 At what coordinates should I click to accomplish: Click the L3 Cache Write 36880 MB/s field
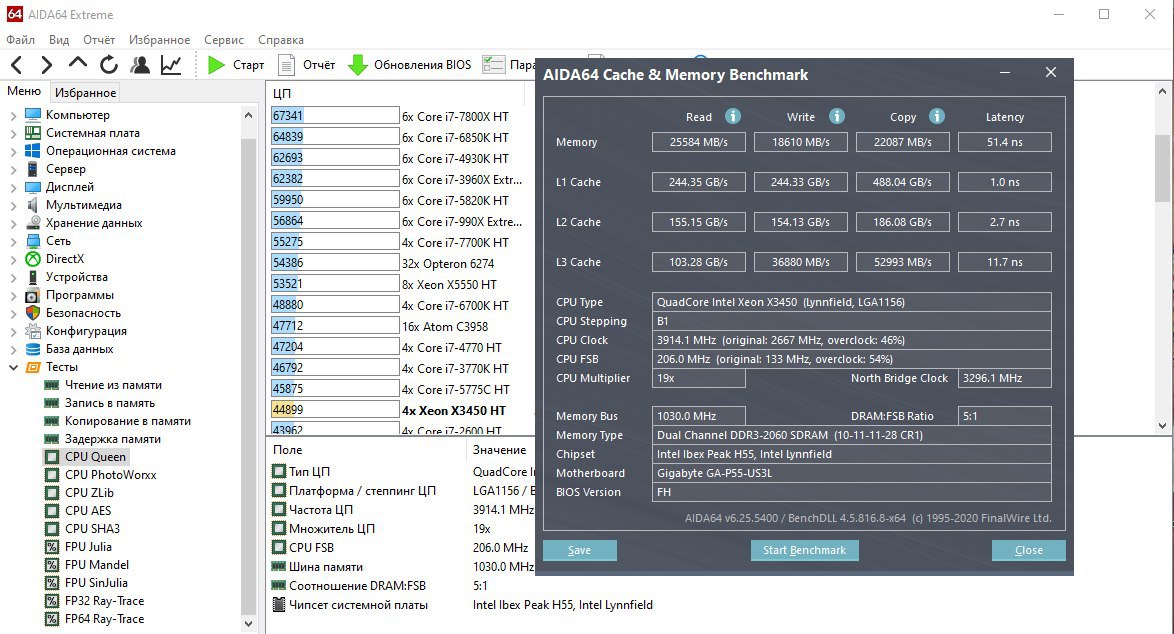pyautogui.click(x=800, y=262)
